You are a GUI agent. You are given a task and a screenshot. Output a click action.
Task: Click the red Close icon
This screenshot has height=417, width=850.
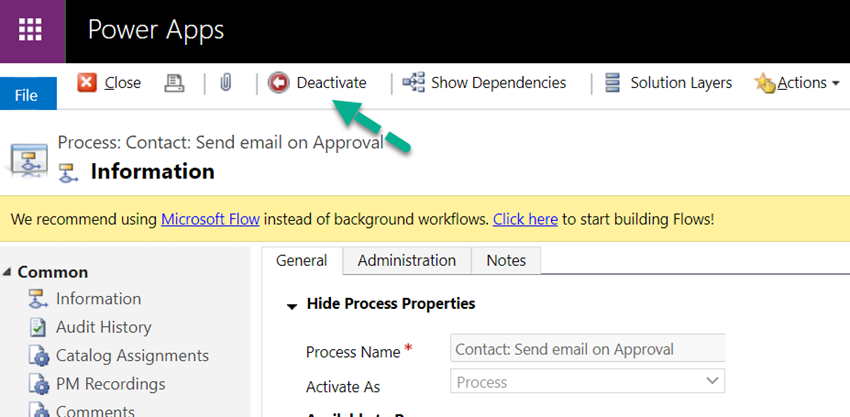point(87,83)
